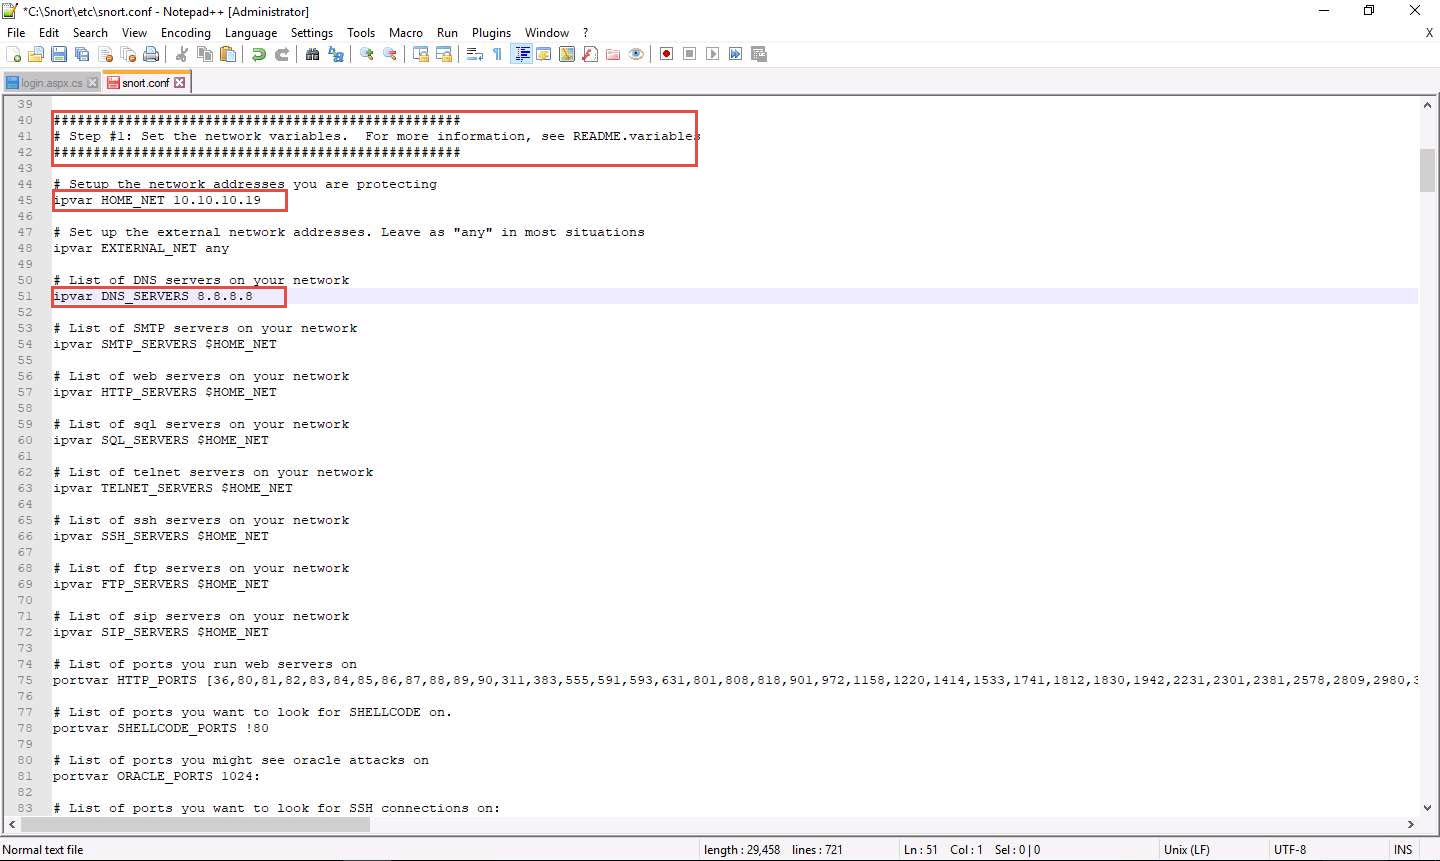The image size is (1440, 861).
Task: Click the Zoom In magnifier icon
Action: (367, 54)
